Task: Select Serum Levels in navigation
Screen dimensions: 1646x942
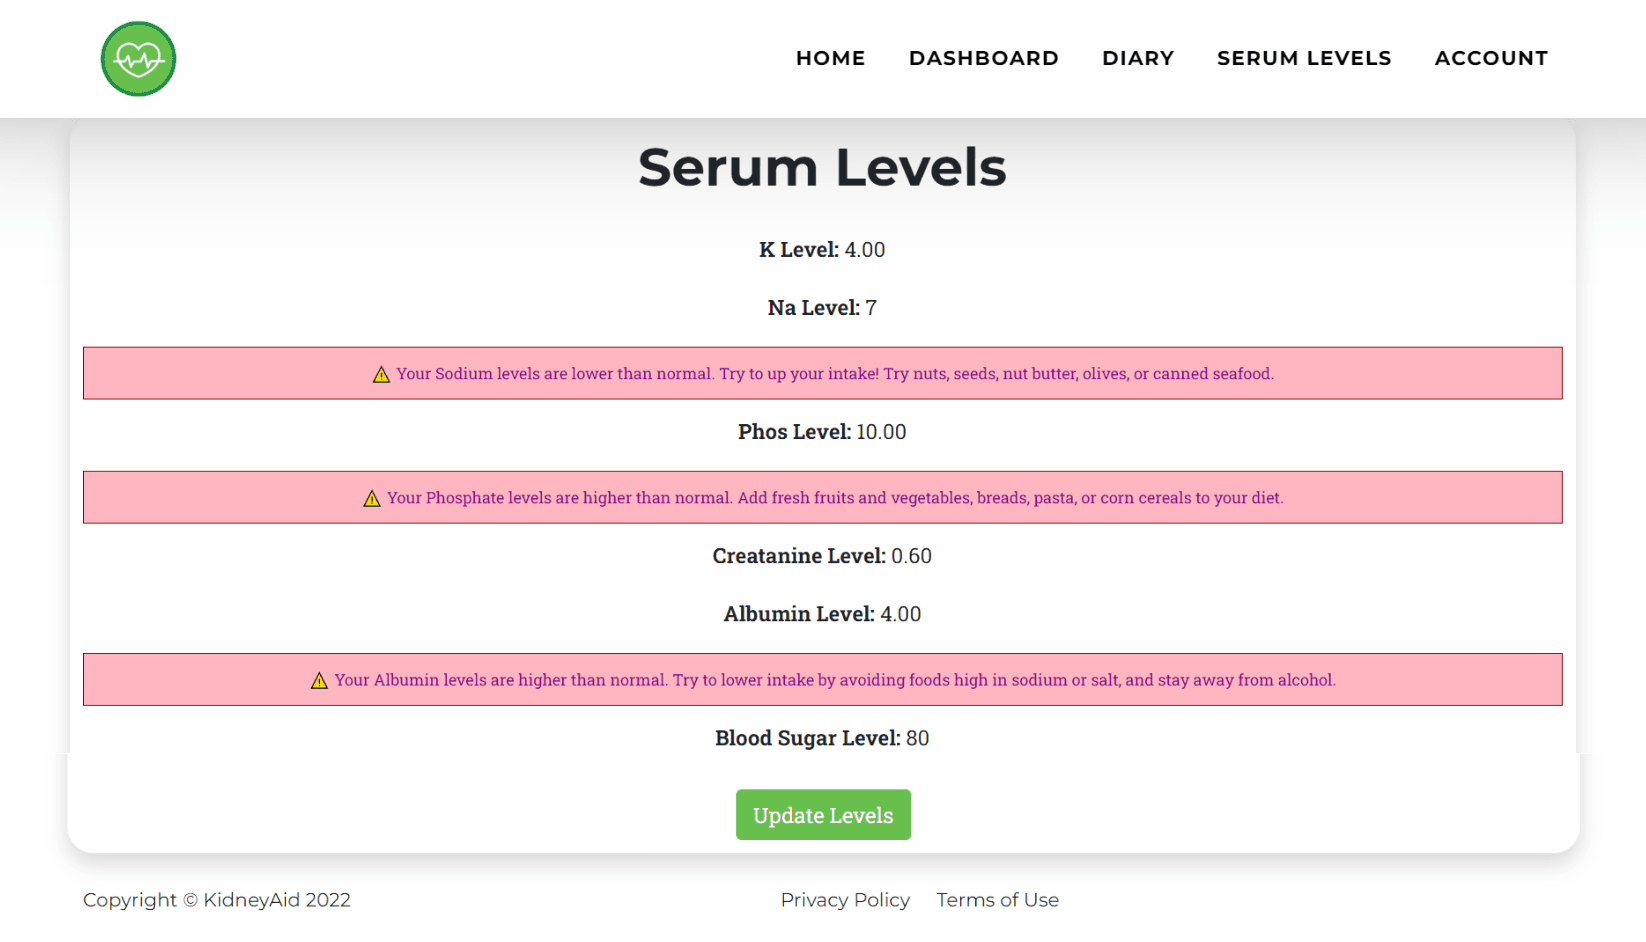Action: 1304,58
